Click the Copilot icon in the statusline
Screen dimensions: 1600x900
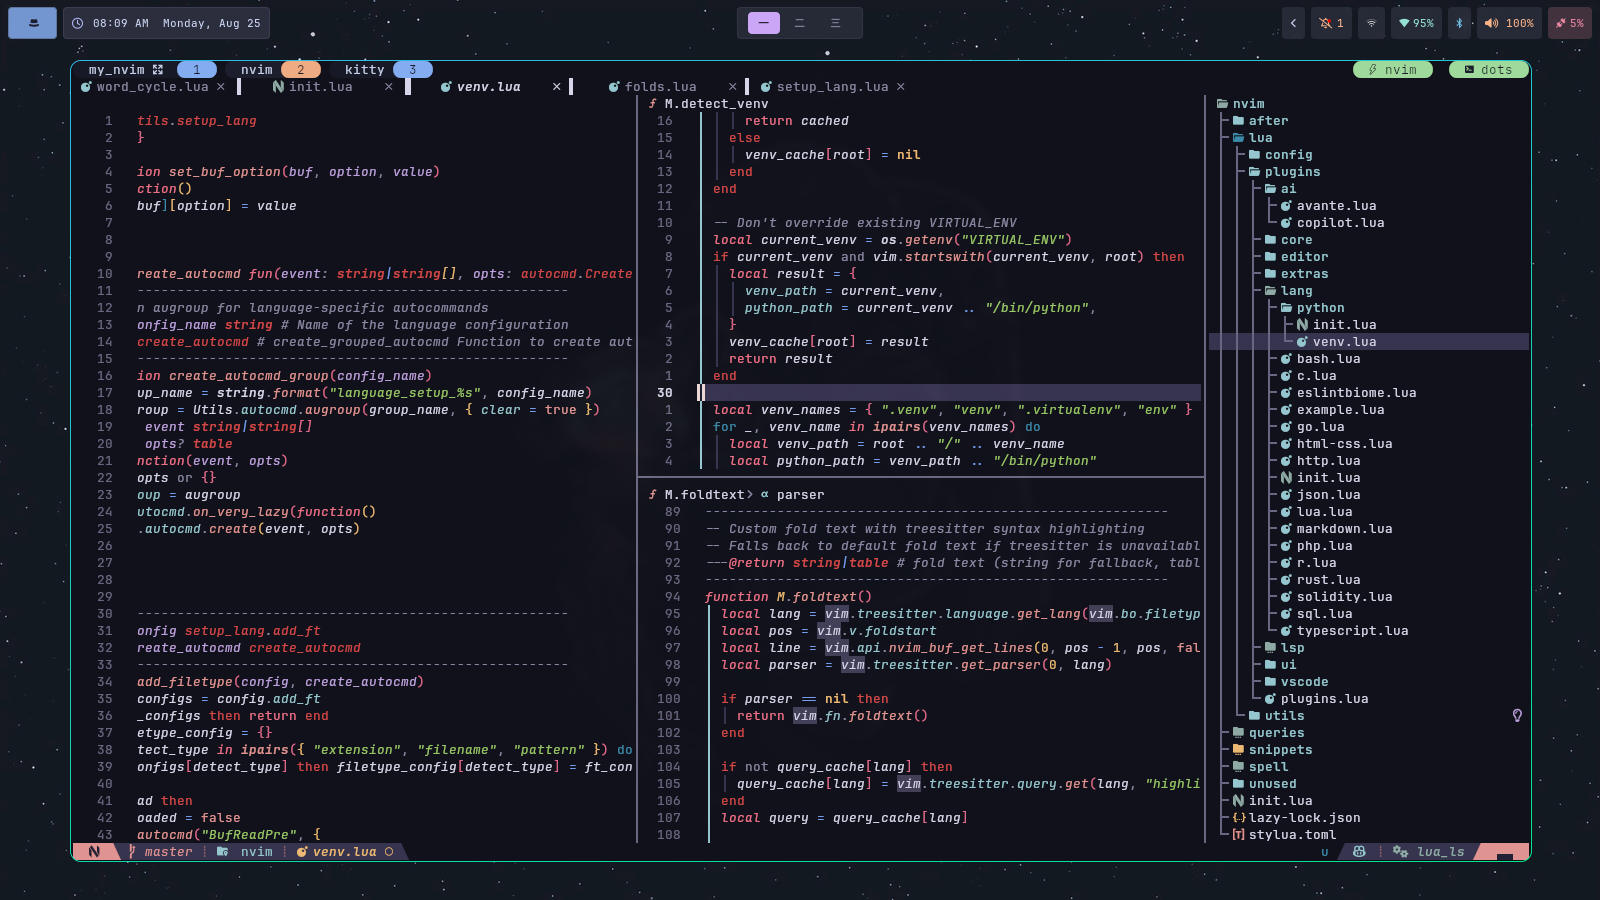tap(1359, 852)
